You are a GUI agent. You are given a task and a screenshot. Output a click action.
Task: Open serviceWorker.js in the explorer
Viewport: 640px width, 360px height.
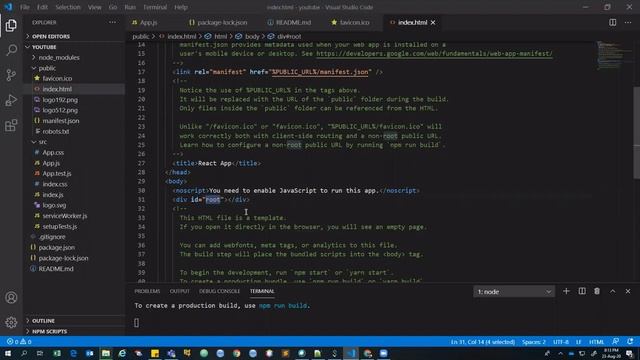[64, 216]
